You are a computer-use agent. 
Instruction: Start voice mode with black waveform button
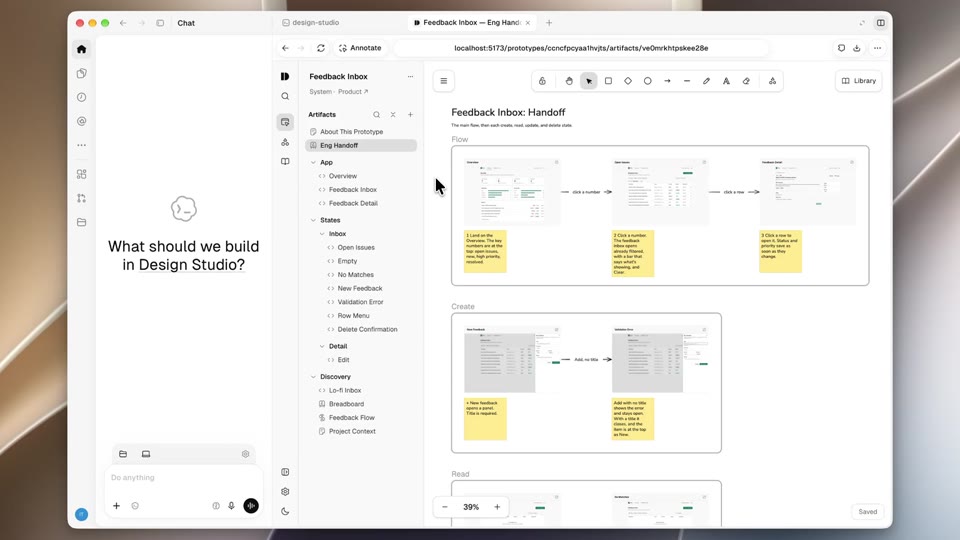pyautogui.click(x=251, y=506)
